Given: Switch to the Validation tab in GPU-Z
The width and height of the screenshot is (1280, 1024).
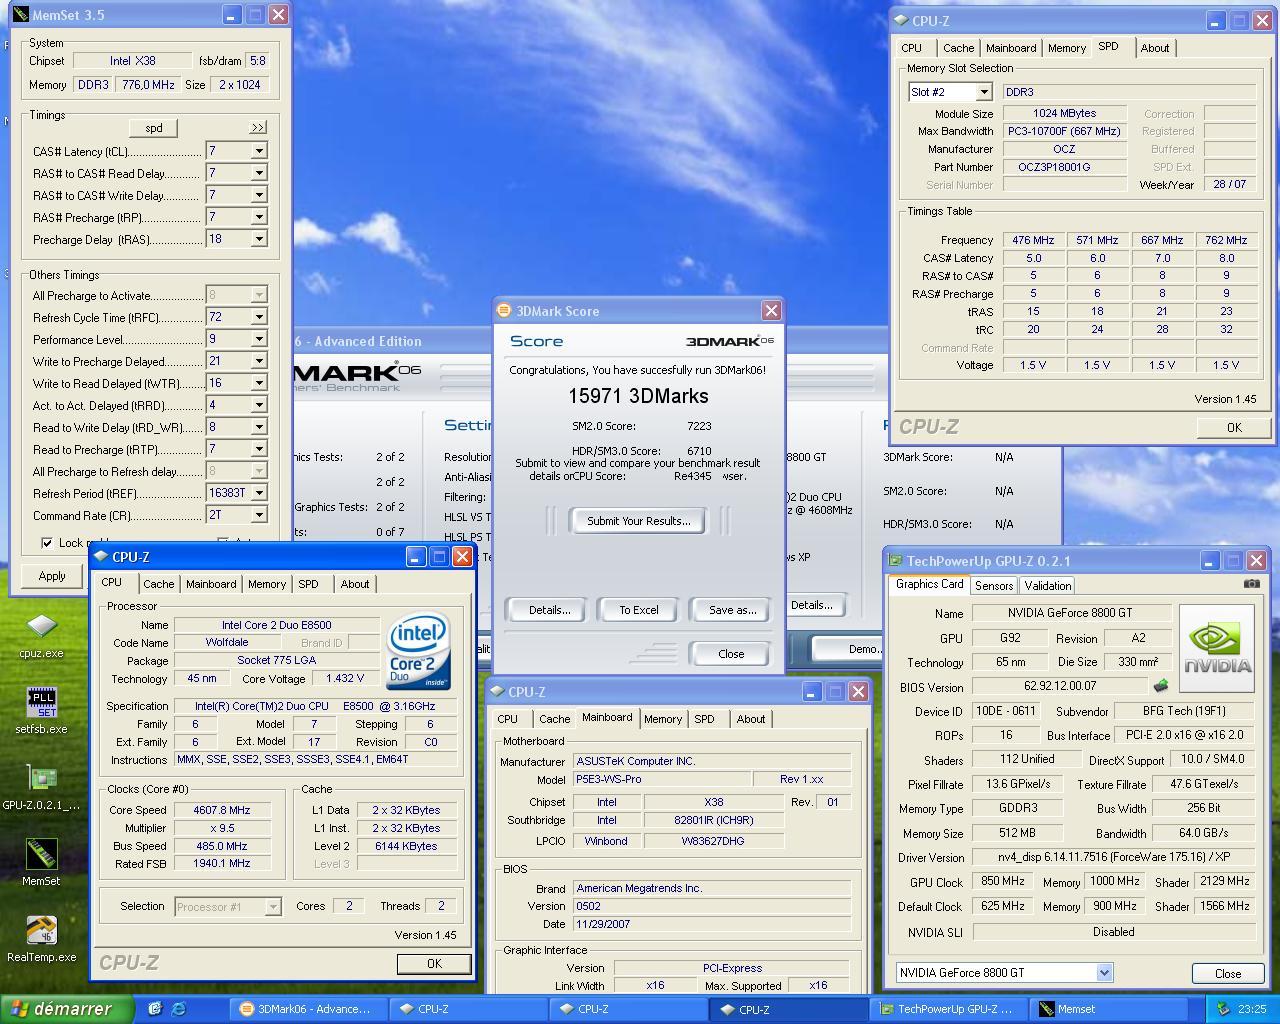Looking at the screenshot, I should point(1047,586).
